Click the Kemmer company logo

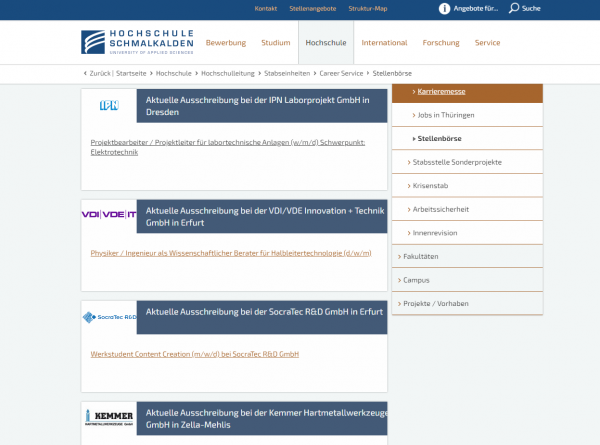(109, 417)
